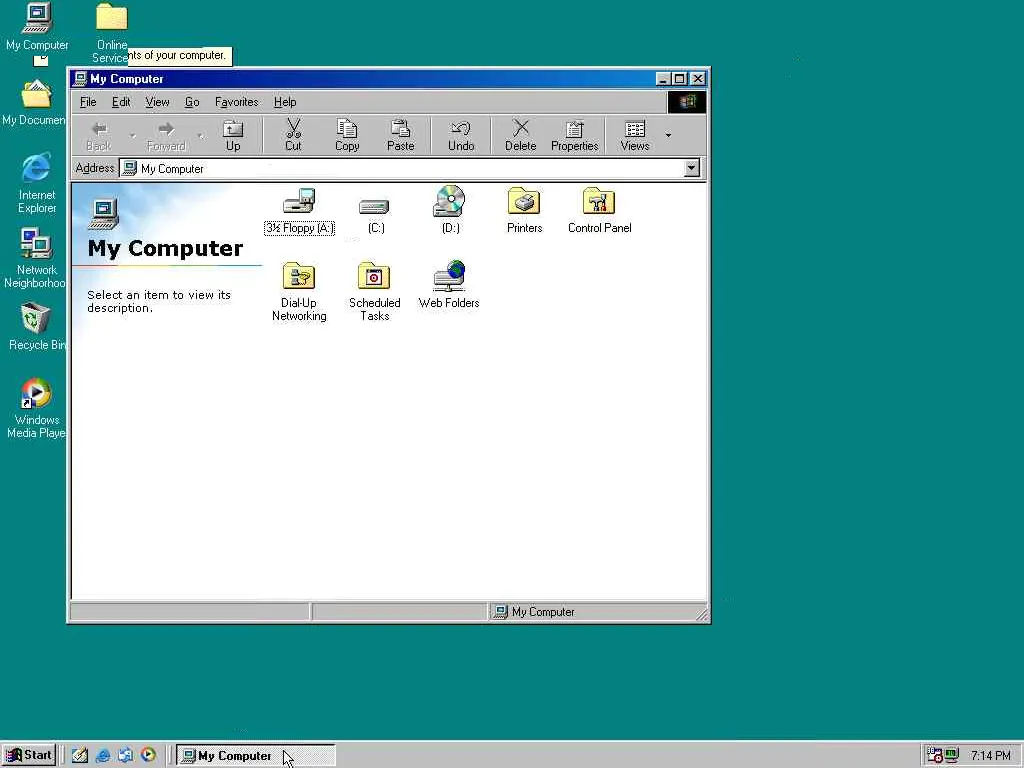Select My Computer desktop icon
This screenshot has width=1024, height=768.
[x=37, y=27]
